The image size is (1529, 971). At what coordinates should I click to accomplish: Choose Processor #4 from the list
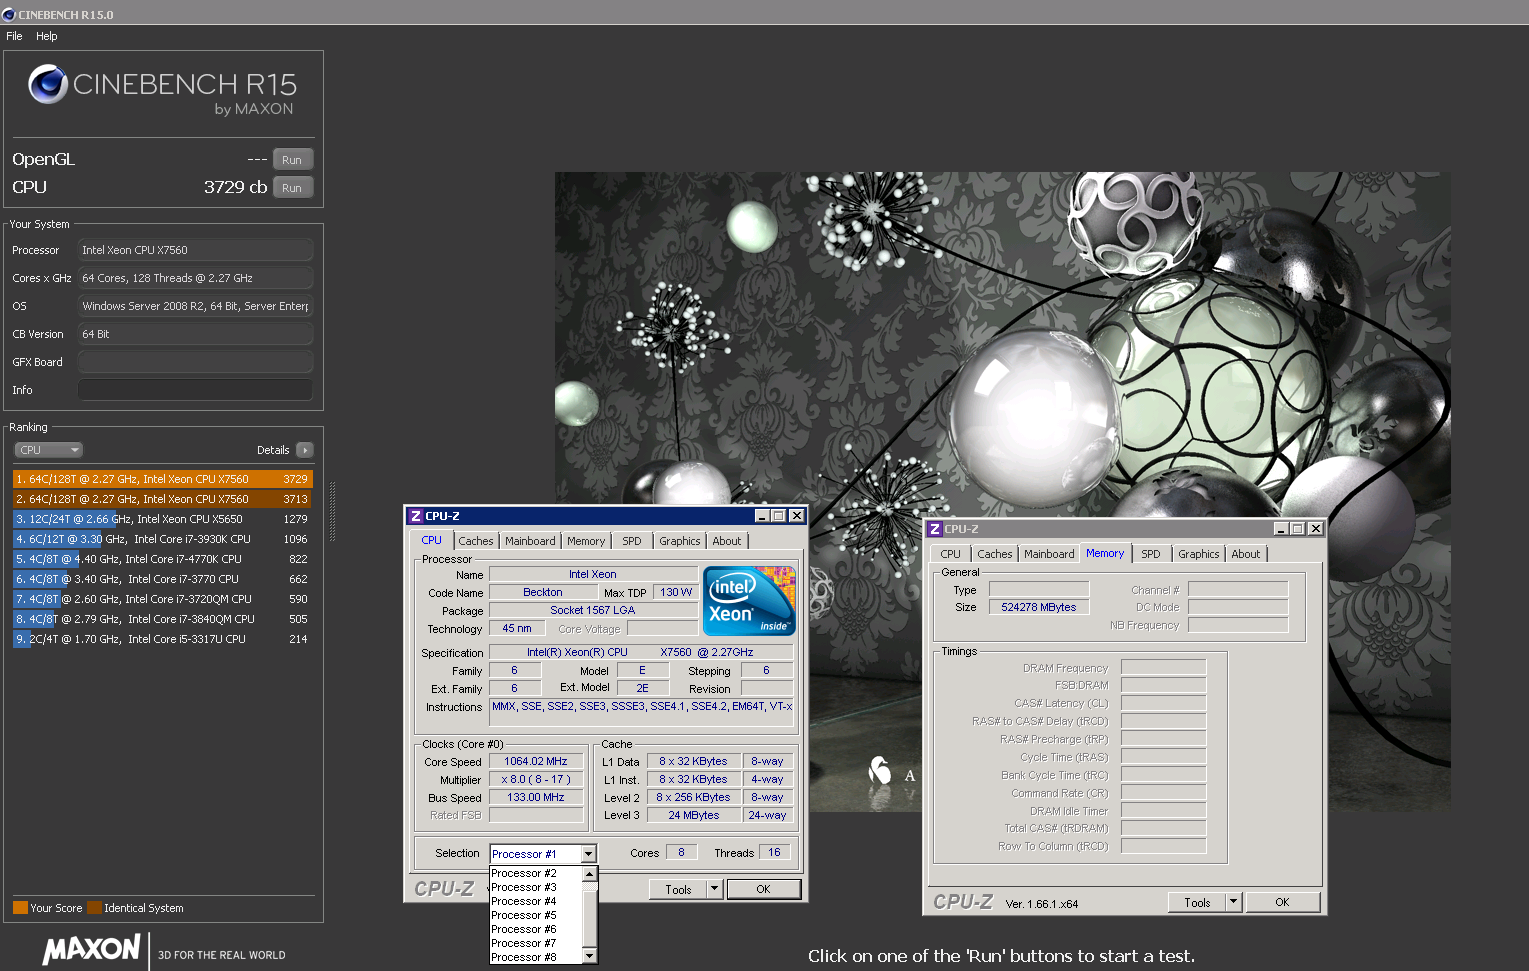[536, 901]
